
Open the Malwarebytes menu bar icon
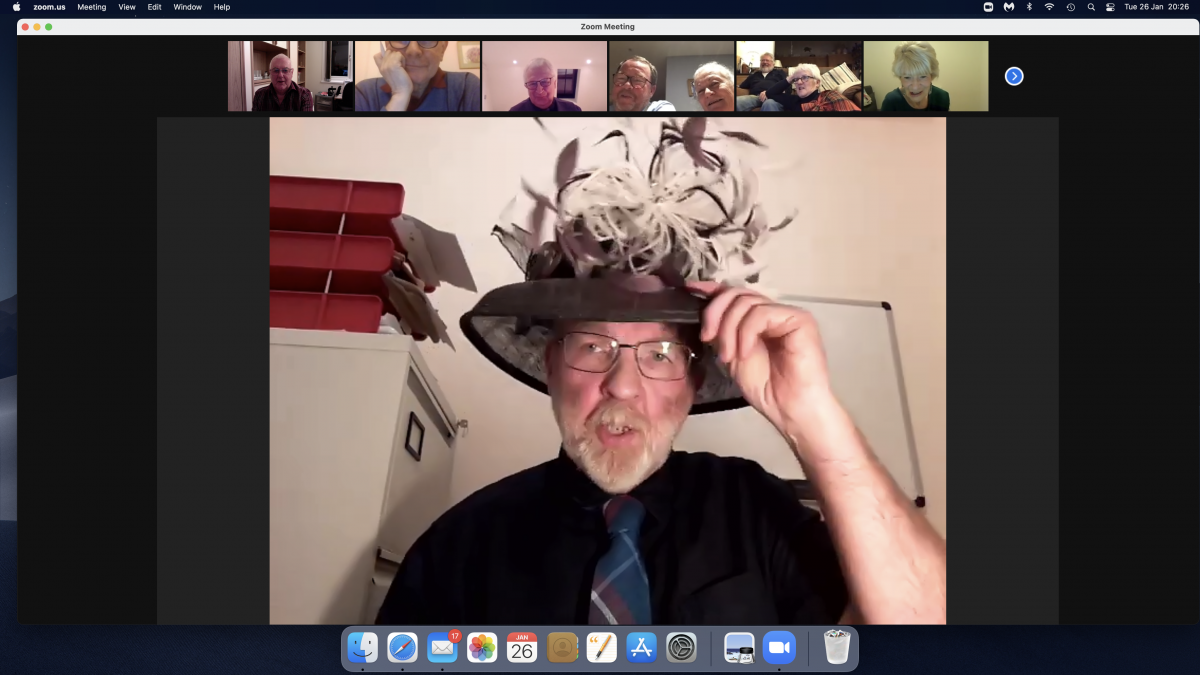tap(1009, 7)
